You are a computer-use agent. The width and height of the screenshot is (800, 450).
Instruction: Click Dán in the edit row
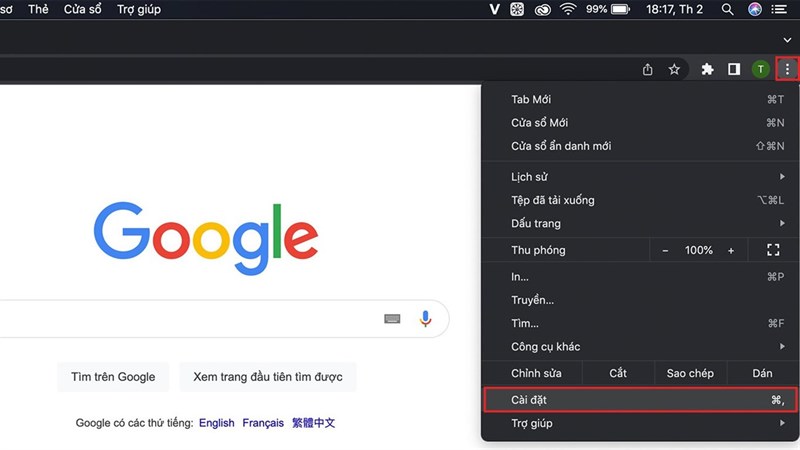(x=762, y=373)
